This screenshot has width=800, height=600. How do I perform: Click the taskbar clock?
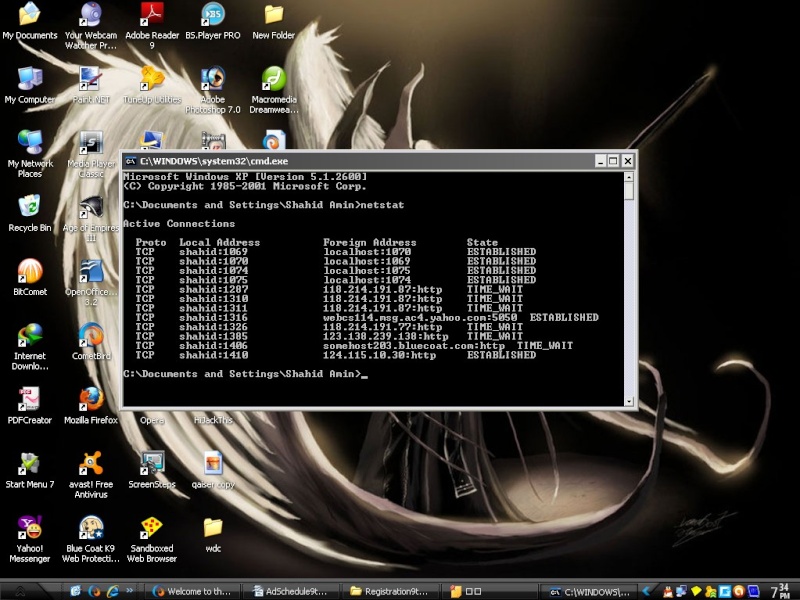pos(780,591)
